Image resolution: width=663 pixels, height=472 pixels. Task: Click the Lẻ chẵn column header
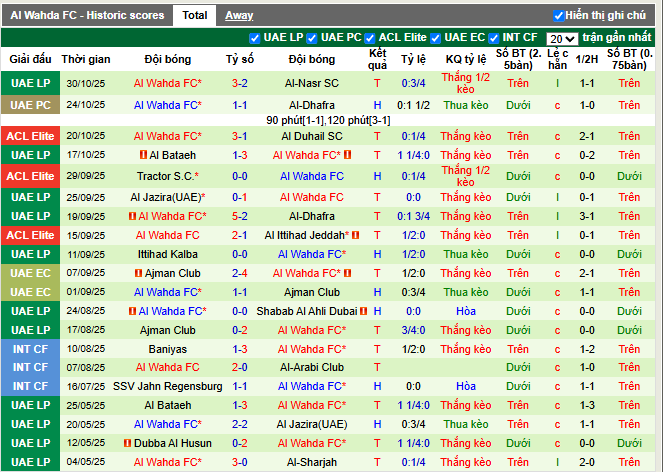coord(557,59)
